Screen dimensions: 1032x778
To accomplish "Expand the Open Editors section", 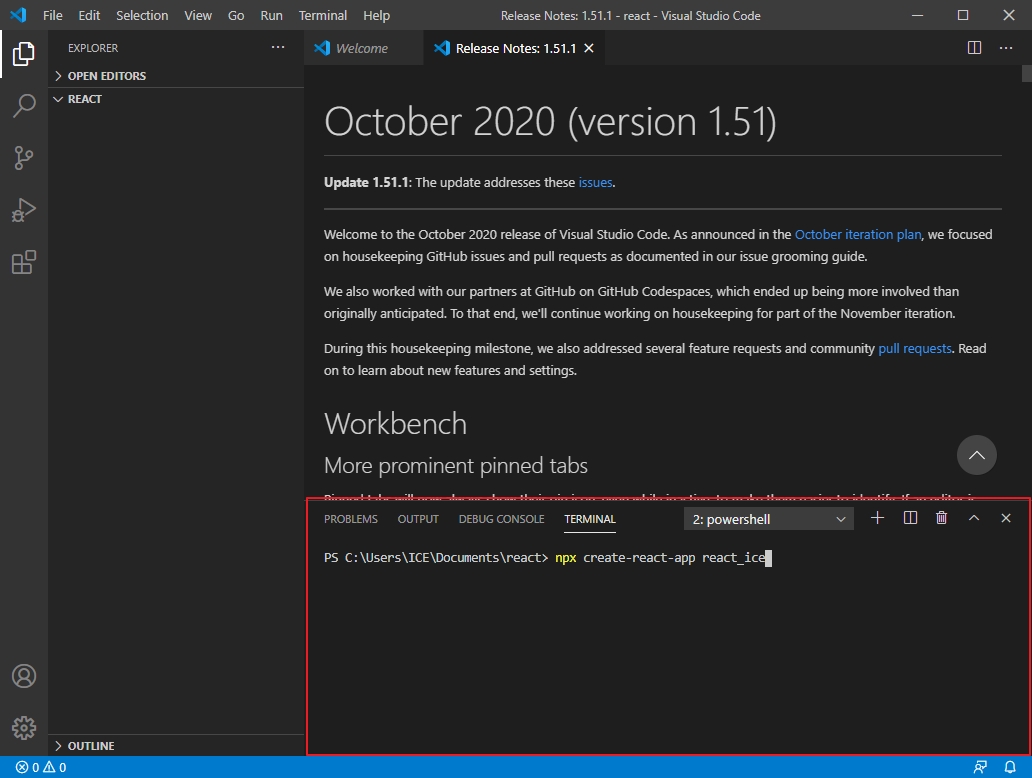I will [176, 76].
